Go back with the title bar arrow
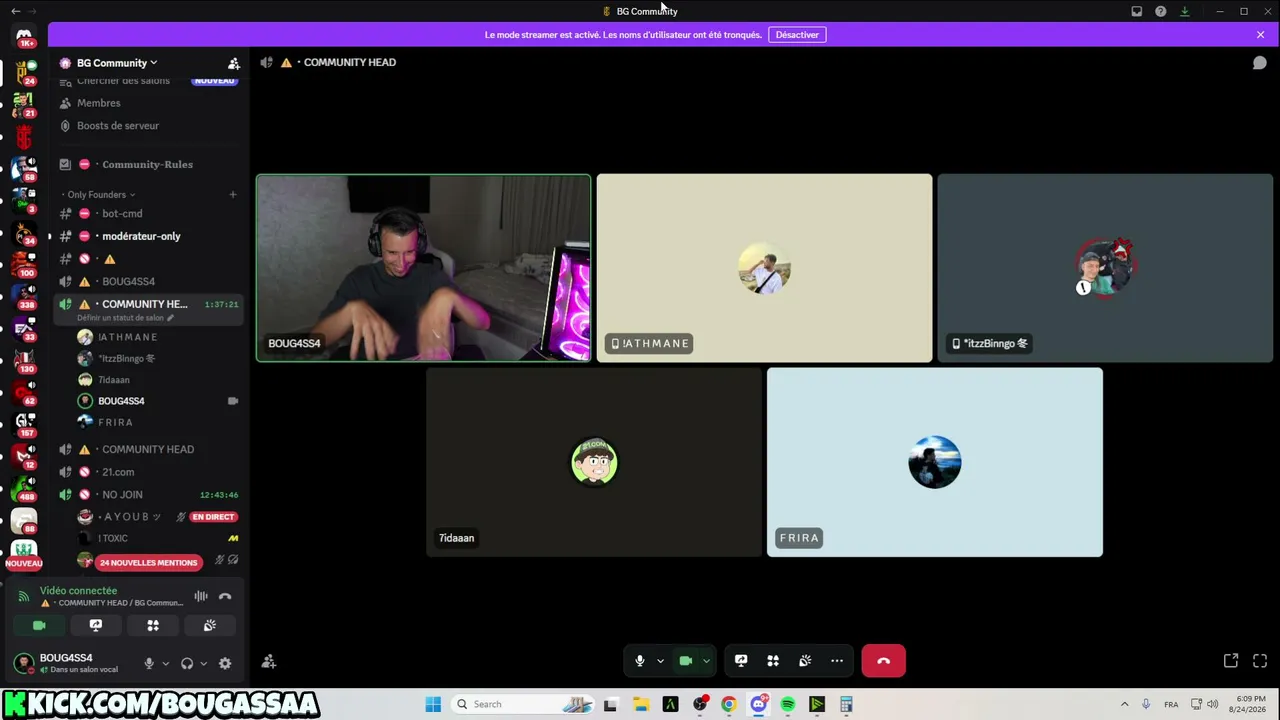The width and height of the screenshot is (1280, 720). [x=15, y=11]
